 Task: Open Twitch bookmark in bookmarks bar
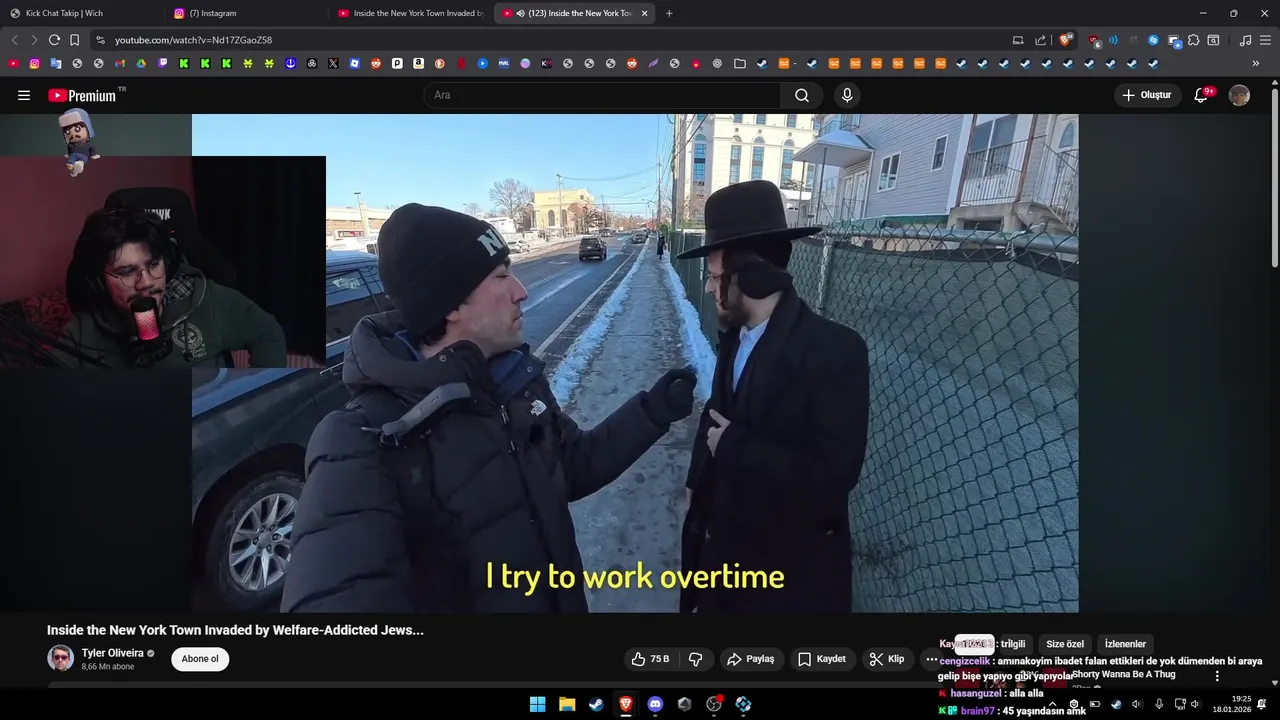[x=162, y=63]
